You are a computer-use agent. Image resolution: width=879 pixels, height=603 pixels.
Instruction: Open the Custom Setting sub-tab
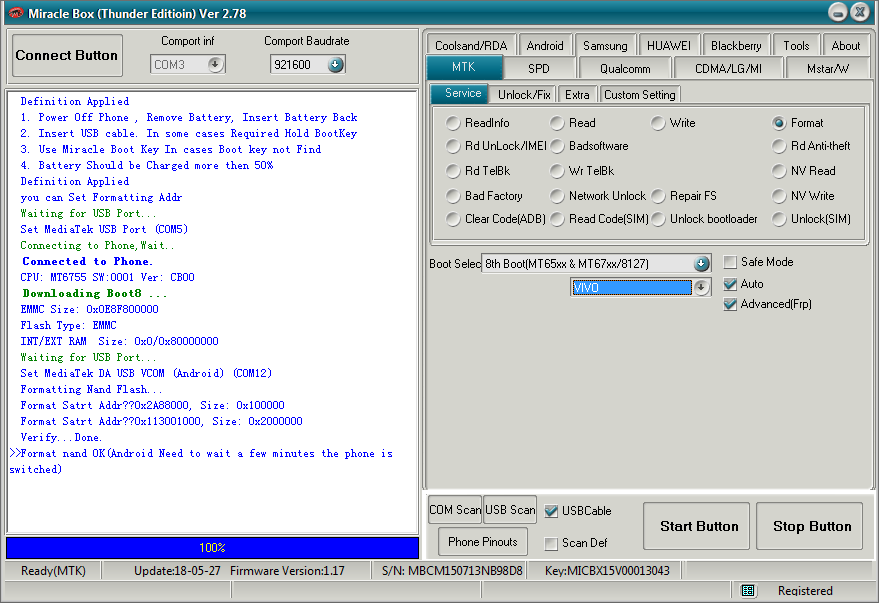point(640,95)
